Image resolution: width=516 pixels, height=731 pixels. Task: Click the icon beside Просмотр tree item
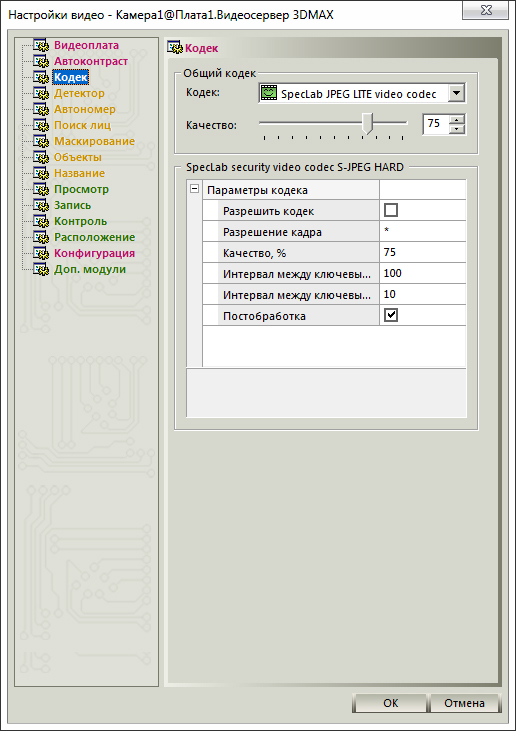tap(41, 189)
